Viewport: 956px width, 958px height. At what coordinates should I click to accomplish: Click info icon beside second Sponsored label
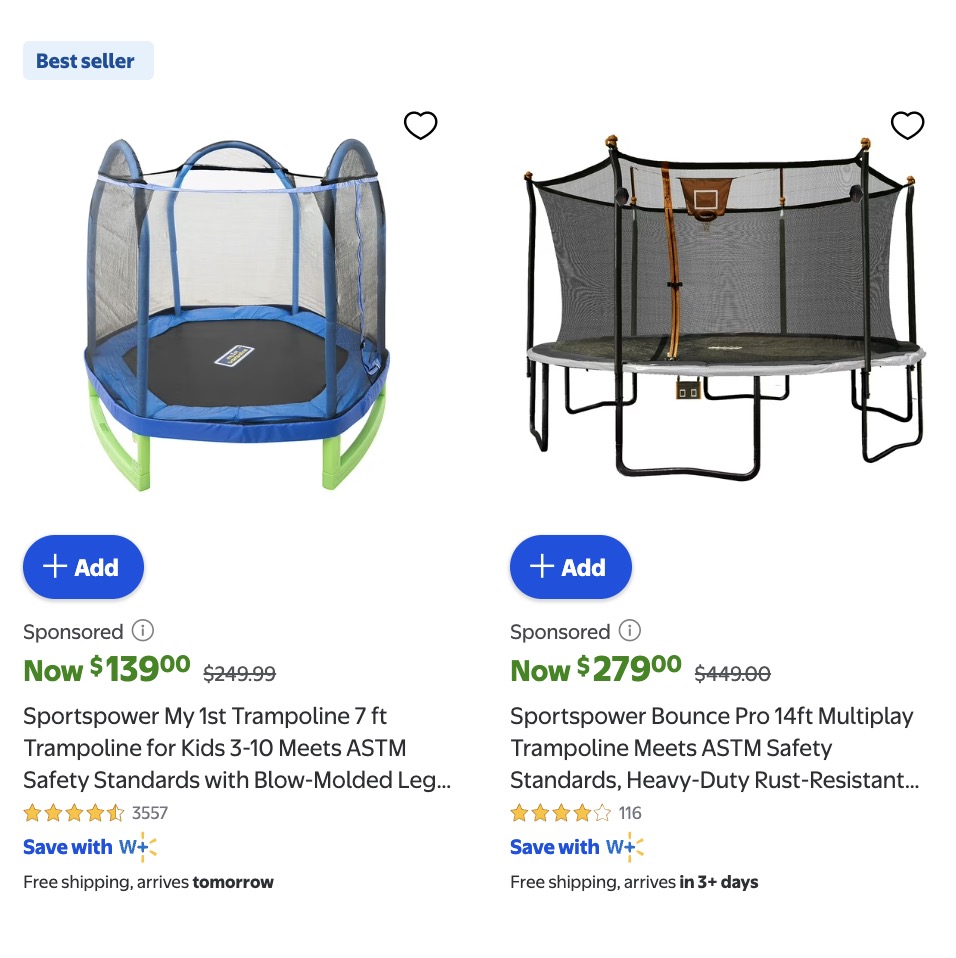630,631
